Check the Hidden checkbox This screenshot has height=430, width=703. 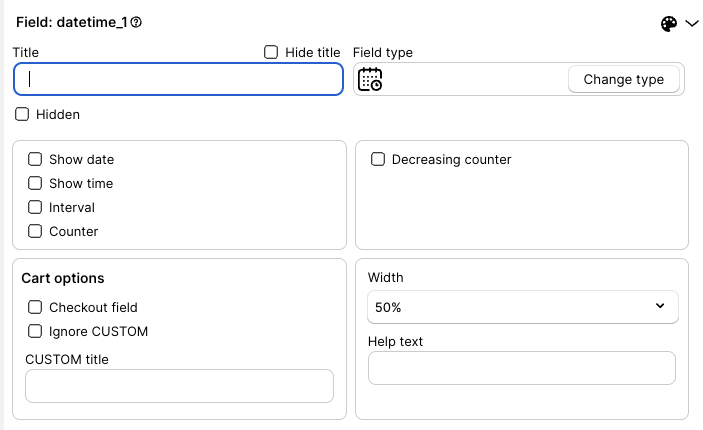pos(22,114)
